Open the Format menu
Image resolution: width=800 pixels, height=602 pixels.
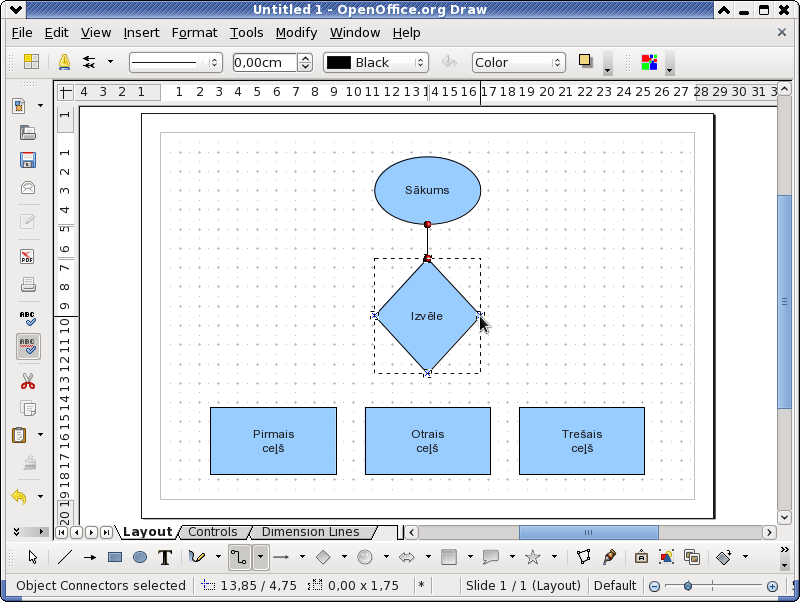[x=194, y=33]
